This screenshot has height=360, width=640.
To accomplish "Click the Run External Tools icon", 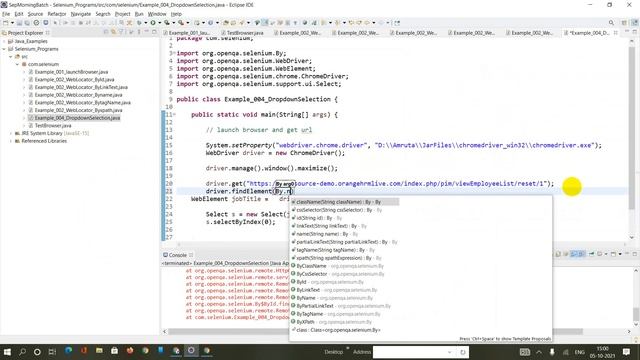I will click(181, 23).
